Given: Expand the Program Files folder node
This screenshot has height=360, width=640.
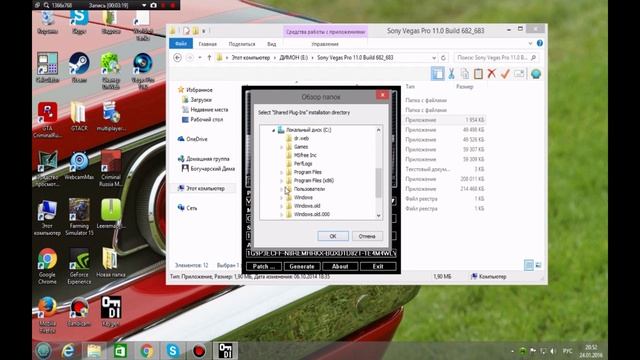Looking at the screenshot, I should [281, 172].
